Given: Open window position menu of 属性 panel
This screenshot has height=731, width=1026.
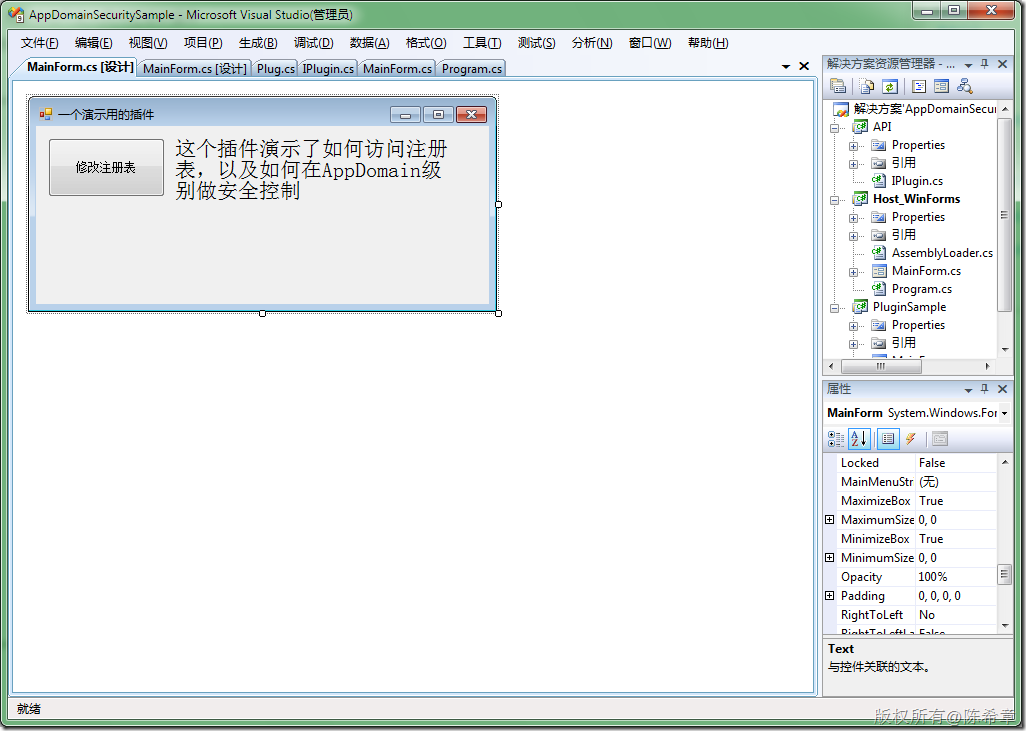Looking at the screenshot, I should click(x=968, y=390).
